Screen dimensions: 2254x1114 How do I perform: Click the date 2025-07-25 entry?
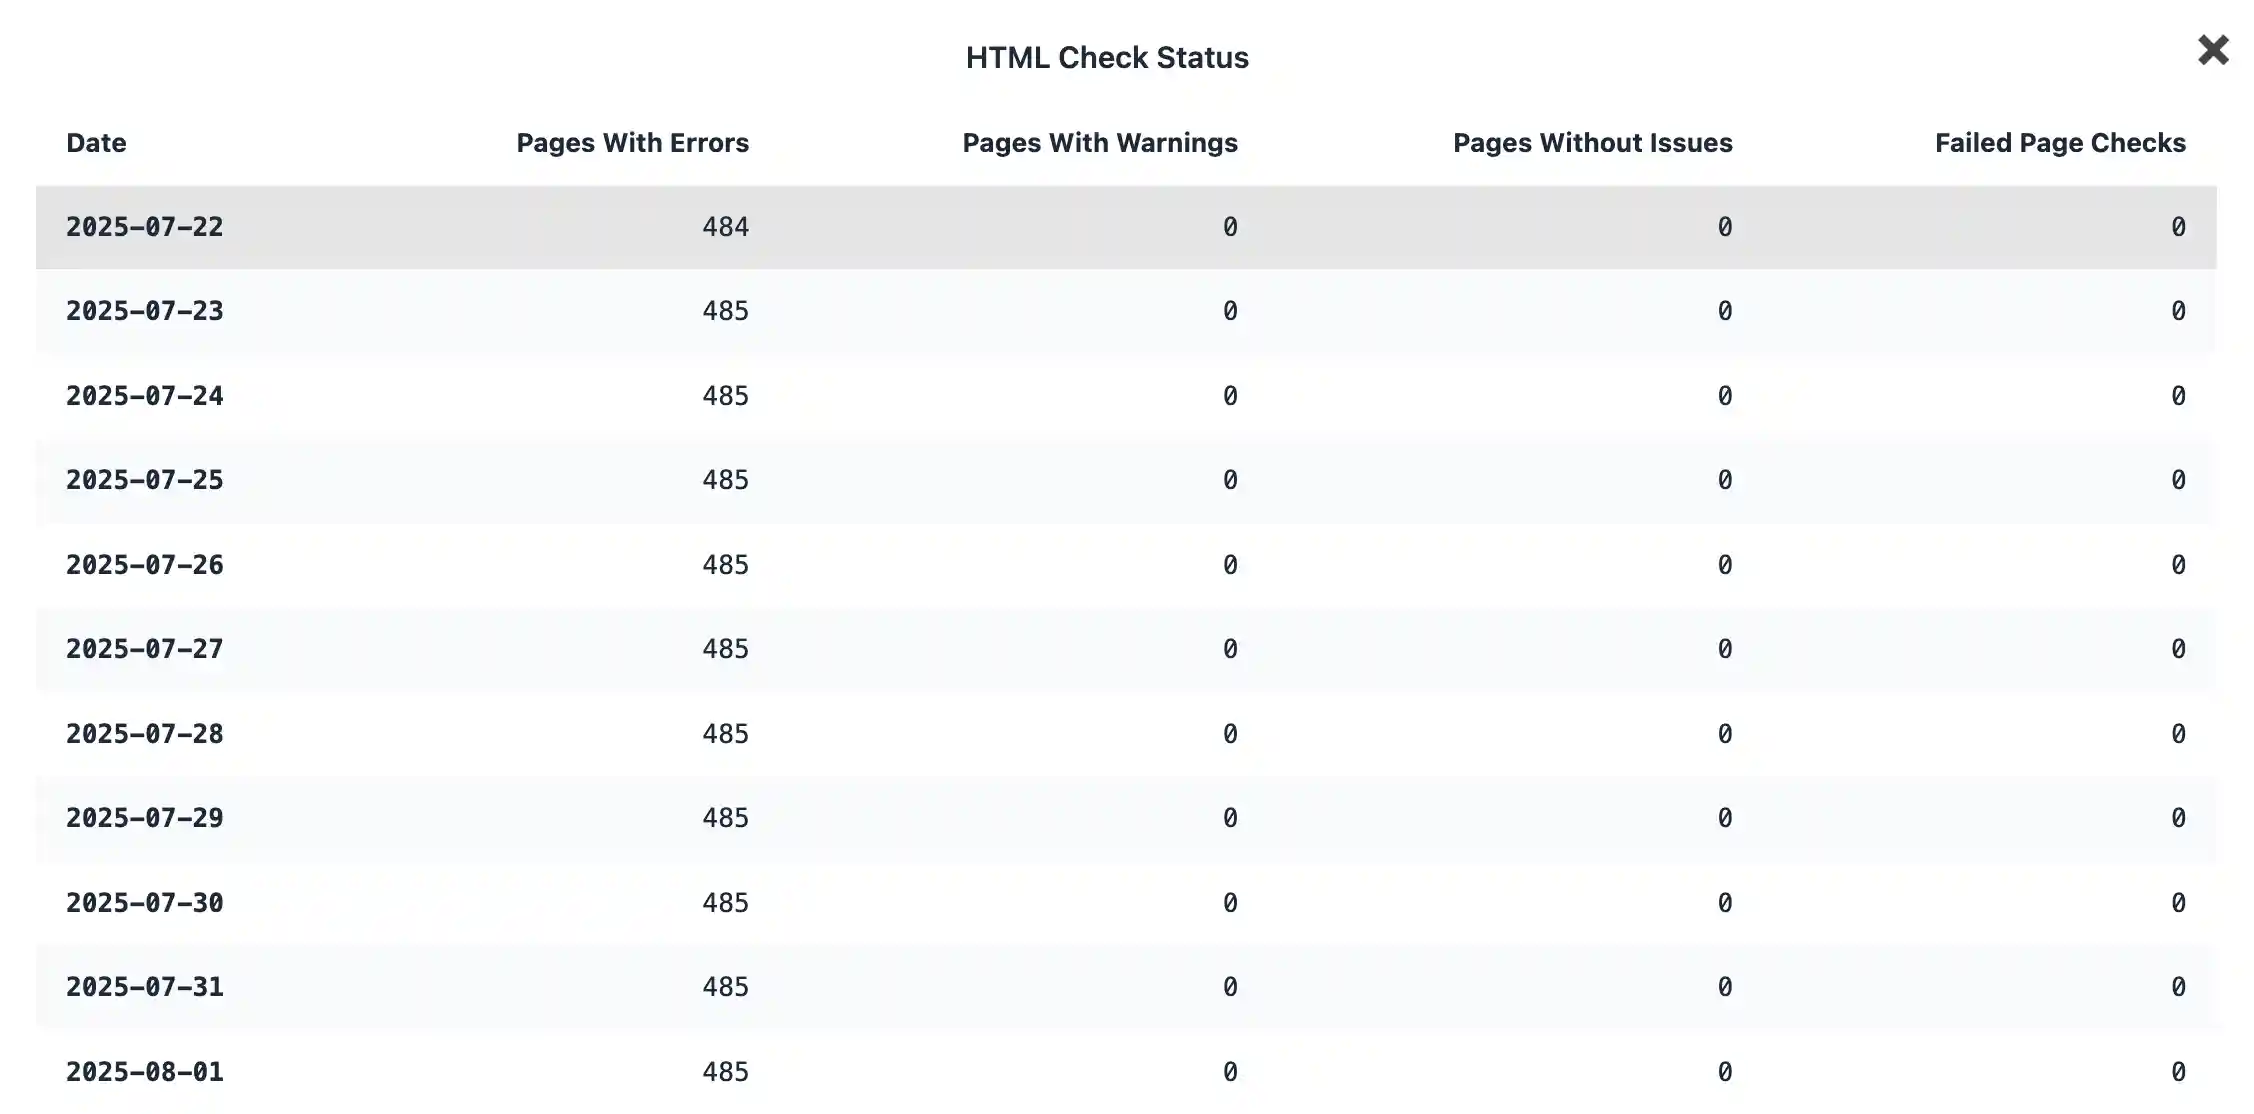pyautogui.click(x=146, y=480)
